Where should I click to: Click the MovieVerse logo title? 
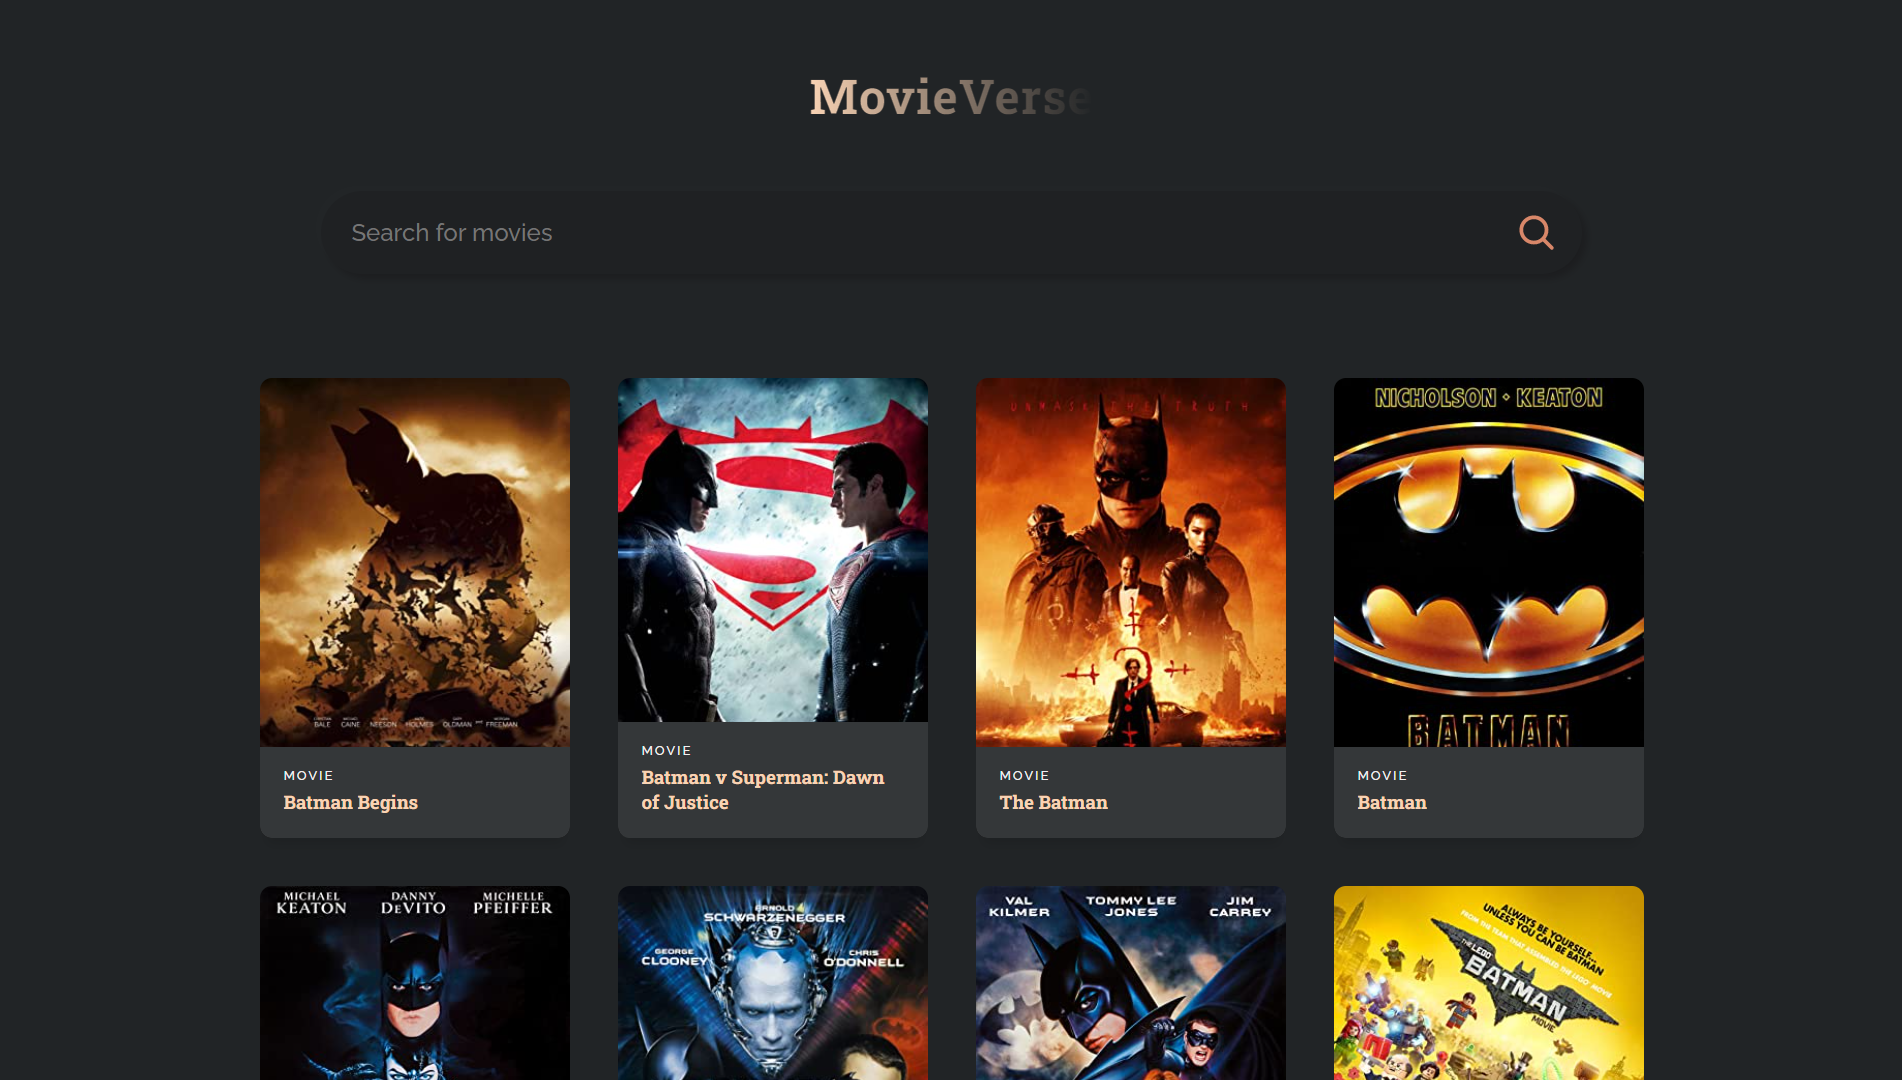[x=950, y=97]
